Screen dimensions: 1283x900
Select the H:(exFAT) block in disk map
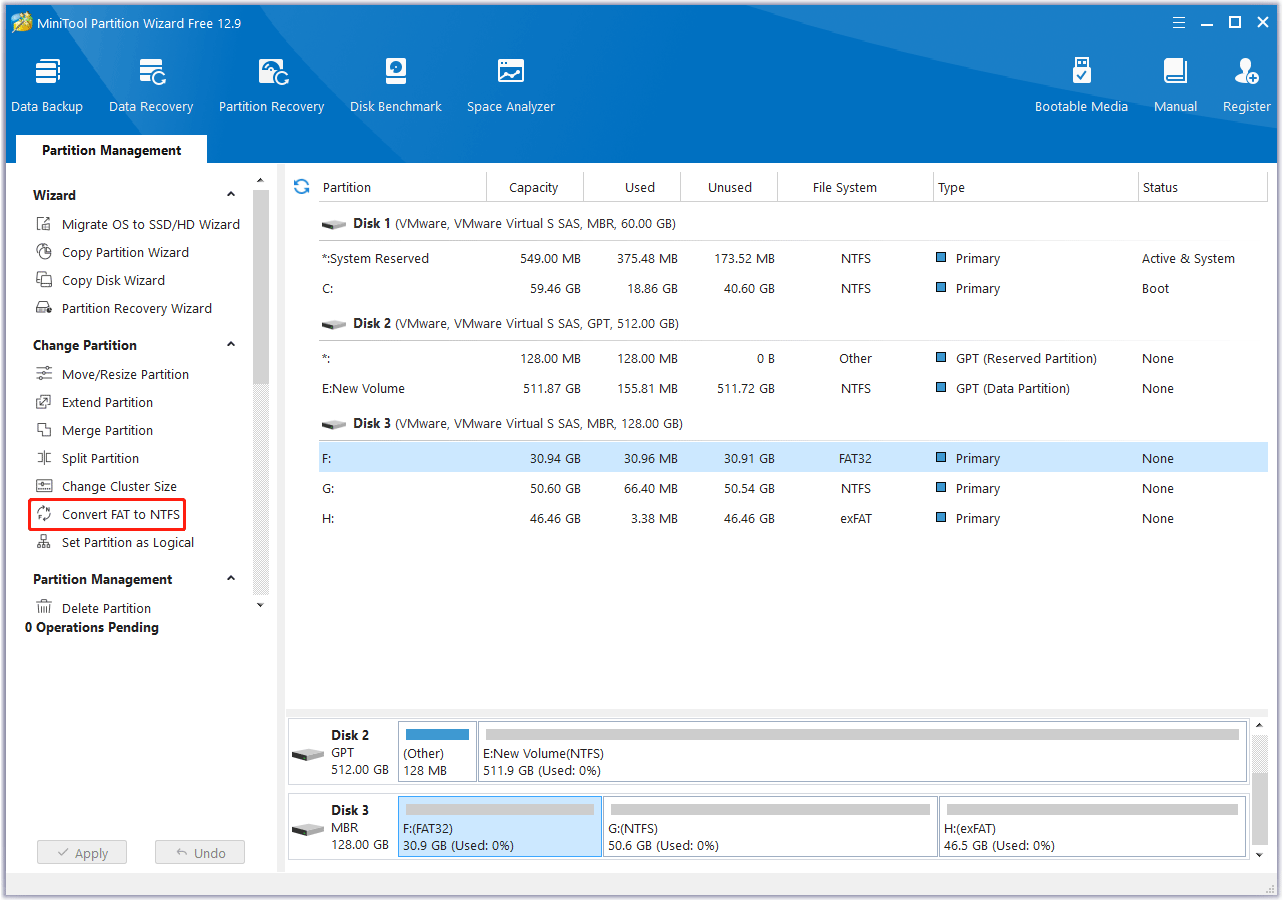click(x=1093, y=827)
